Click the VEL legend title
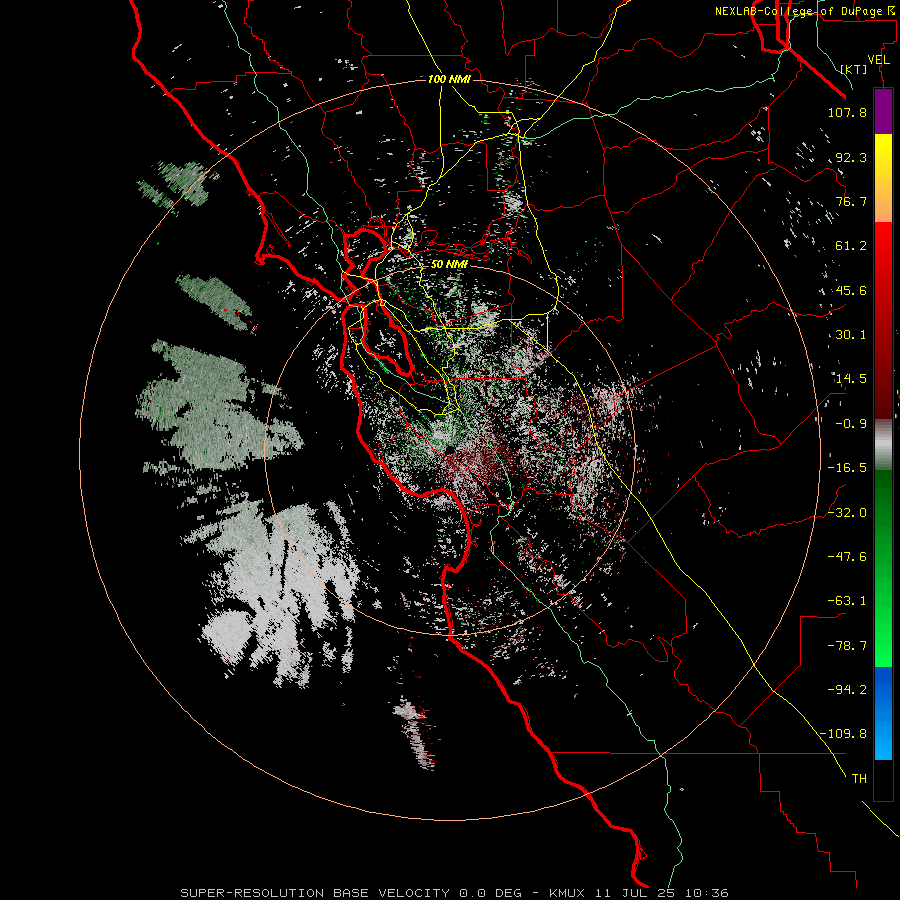 coord(878,60)
